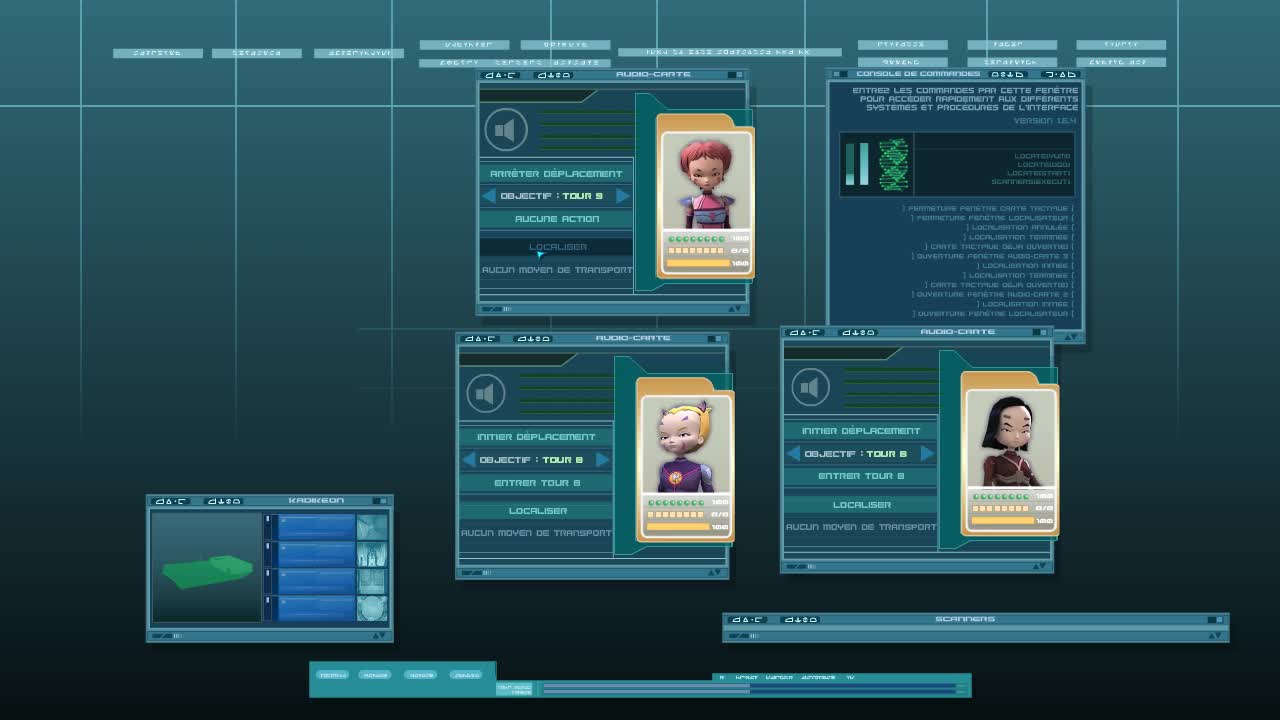Select first blue entry in Kadikeon list
Viewport: 1280px width, 720px height.
316,526
